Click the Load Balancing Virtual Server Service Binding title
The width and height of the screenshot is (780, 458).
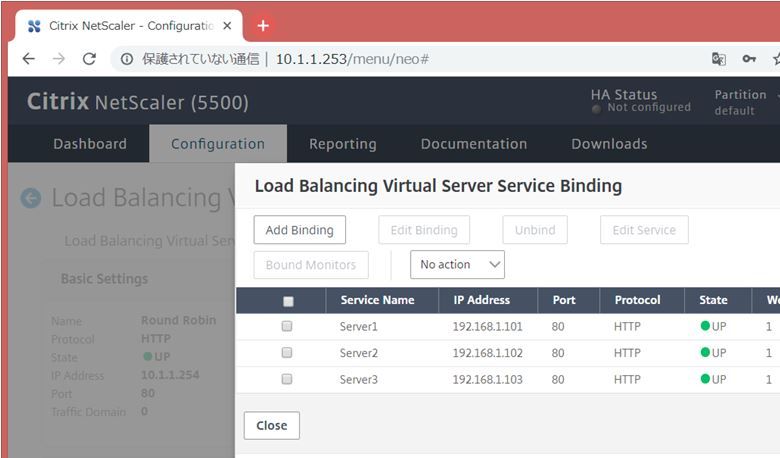pos(438,186)
